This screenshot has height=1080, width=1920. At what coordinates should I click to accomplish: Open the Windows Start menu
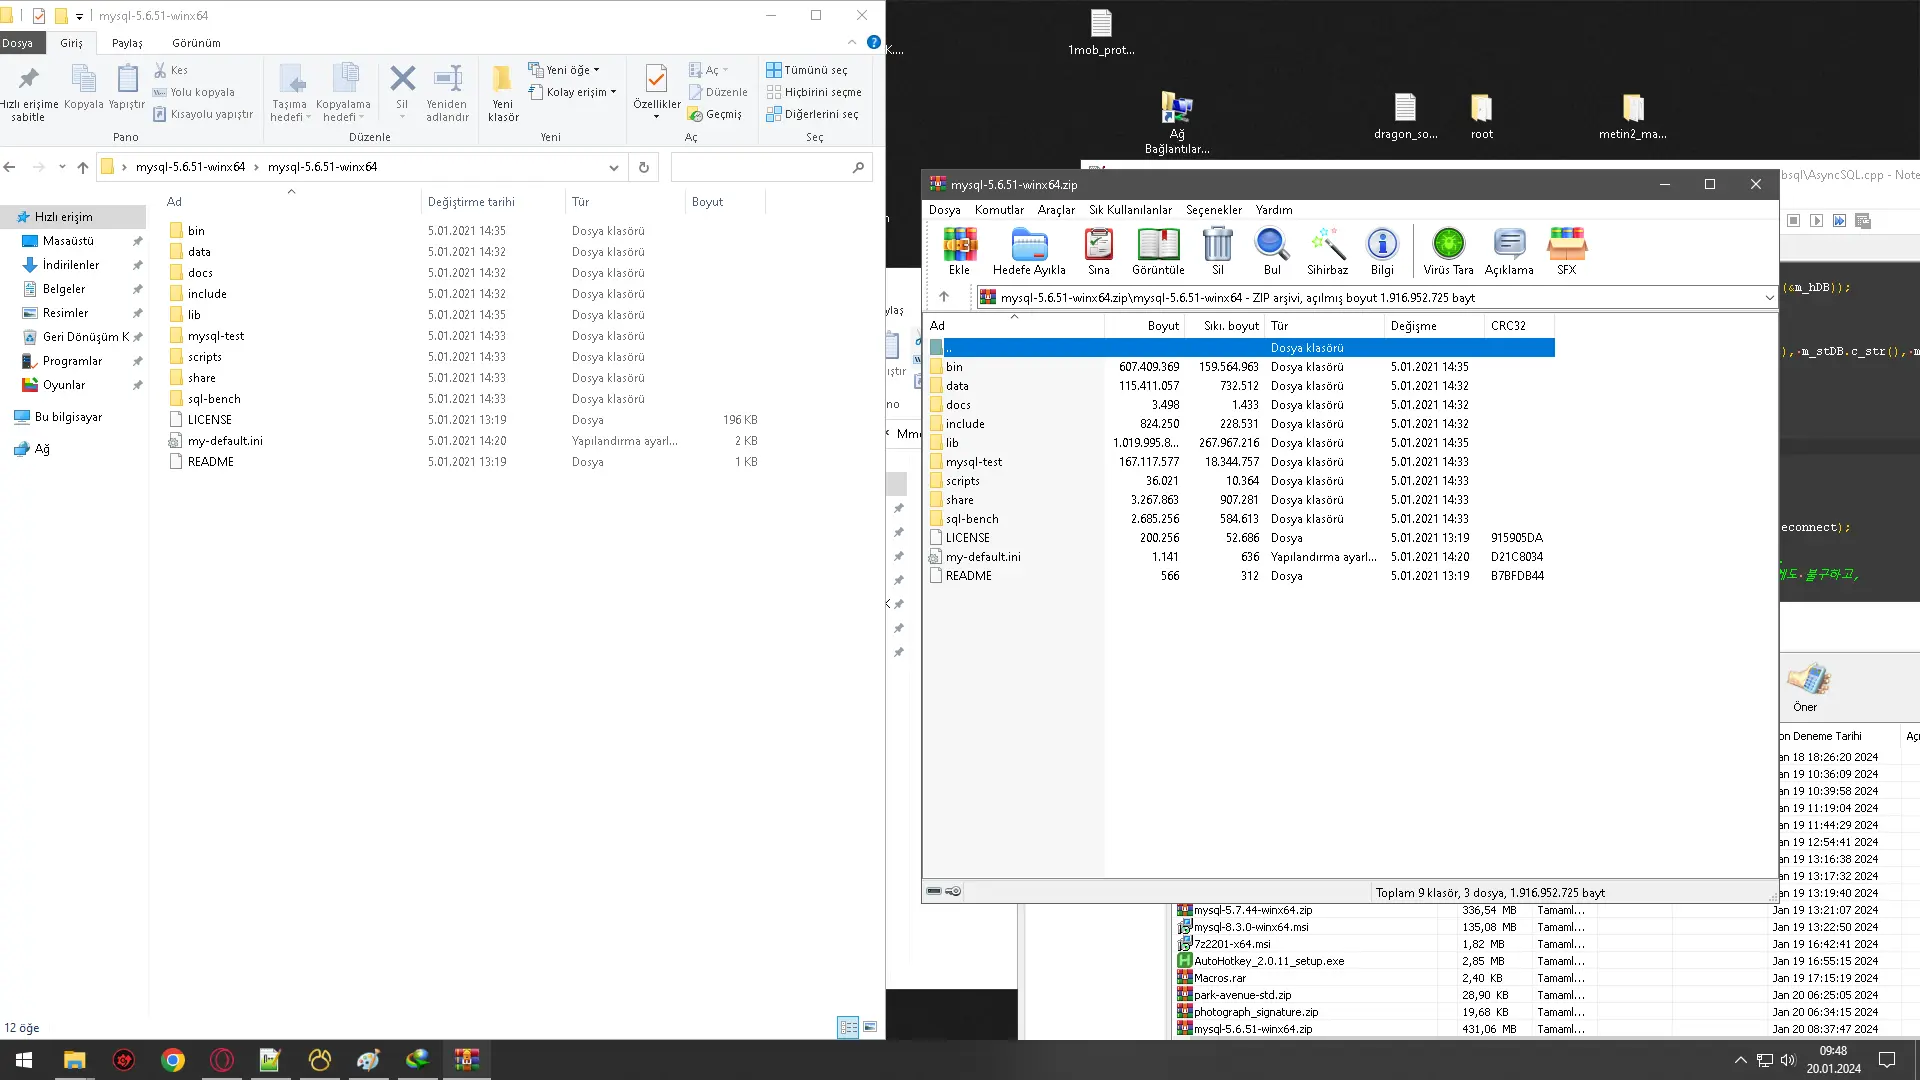[24, 1060]
